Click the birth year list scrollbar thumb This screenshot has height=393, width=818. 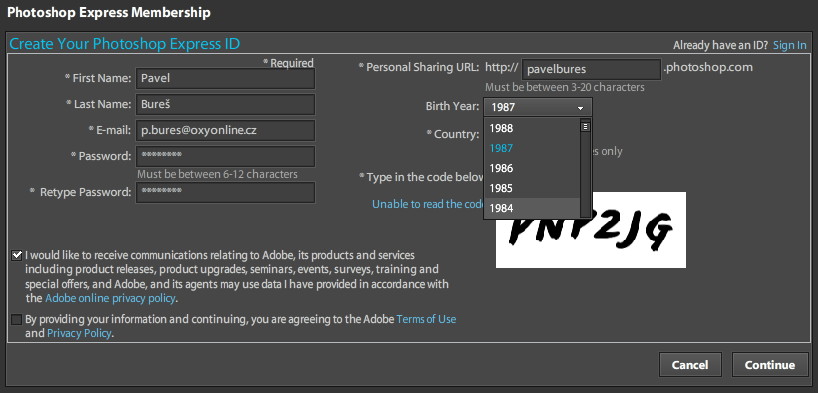point(585,126)
